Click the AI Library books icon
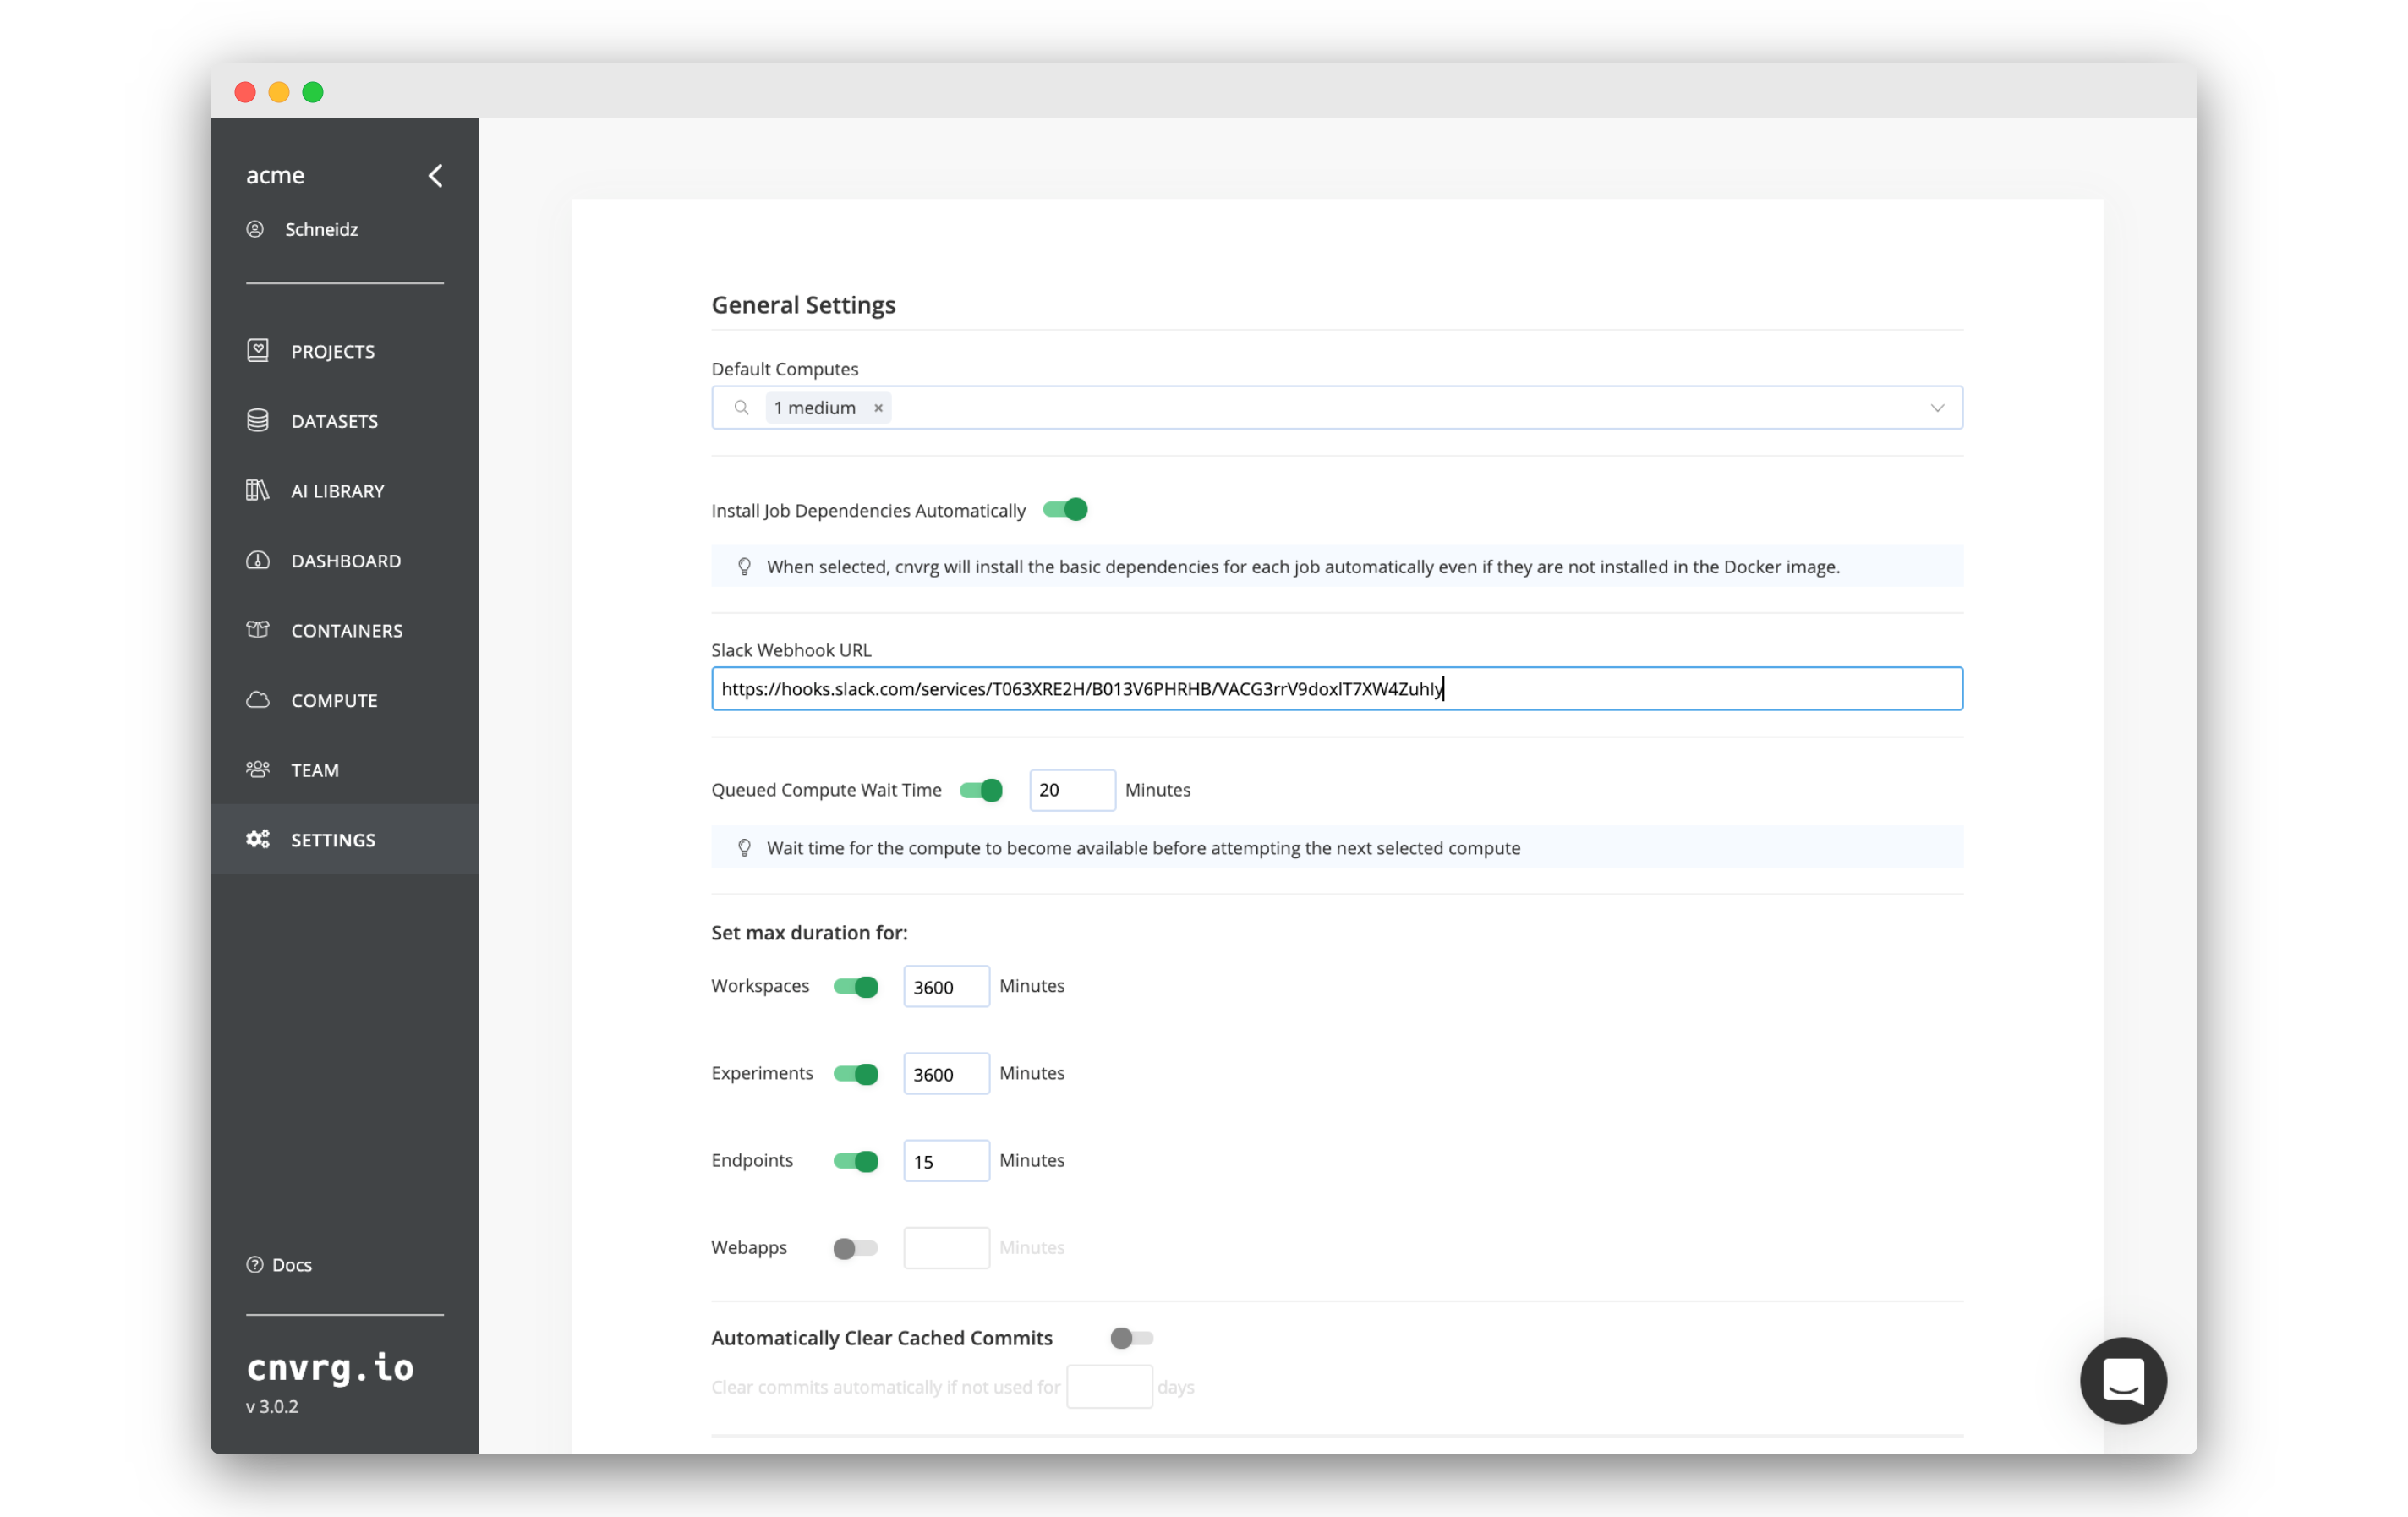Image resolution: width=2408 pixels, height=1517 pixels. [x=258, y=490]
